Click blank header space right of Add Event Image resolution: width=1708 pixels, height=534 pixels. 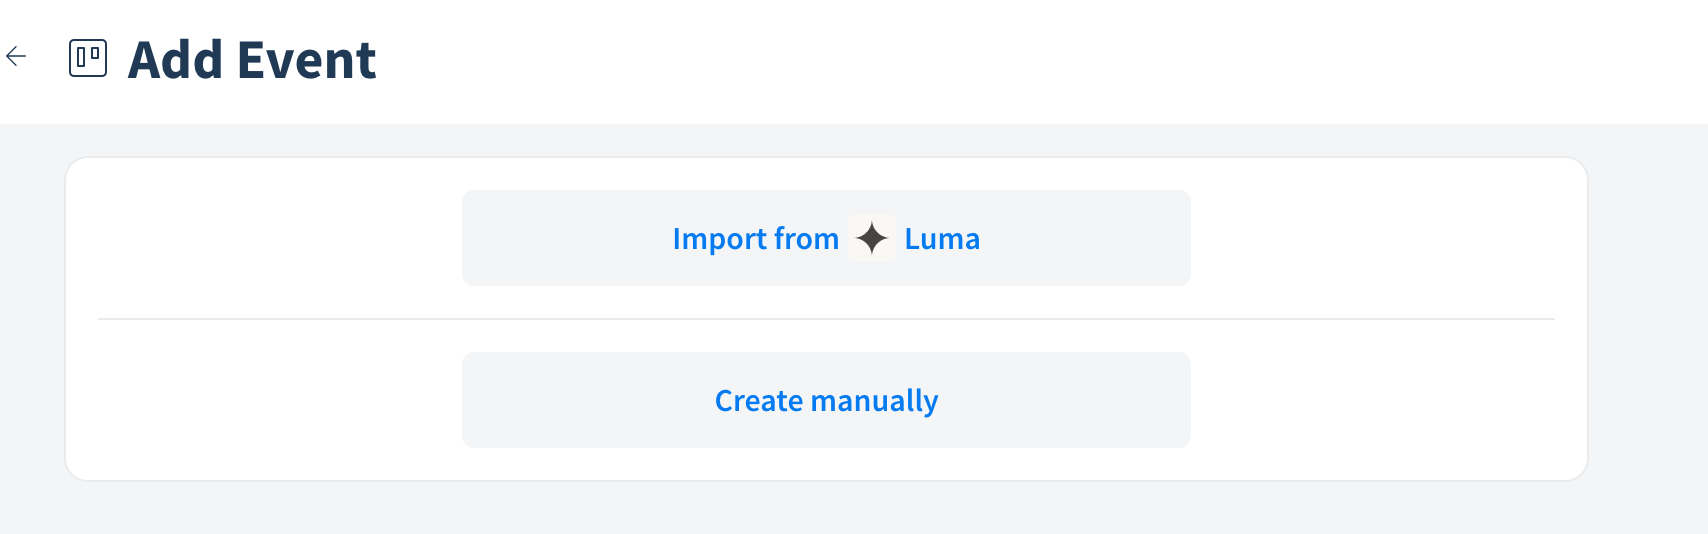pyautogui.click(x=1040, y=60)
